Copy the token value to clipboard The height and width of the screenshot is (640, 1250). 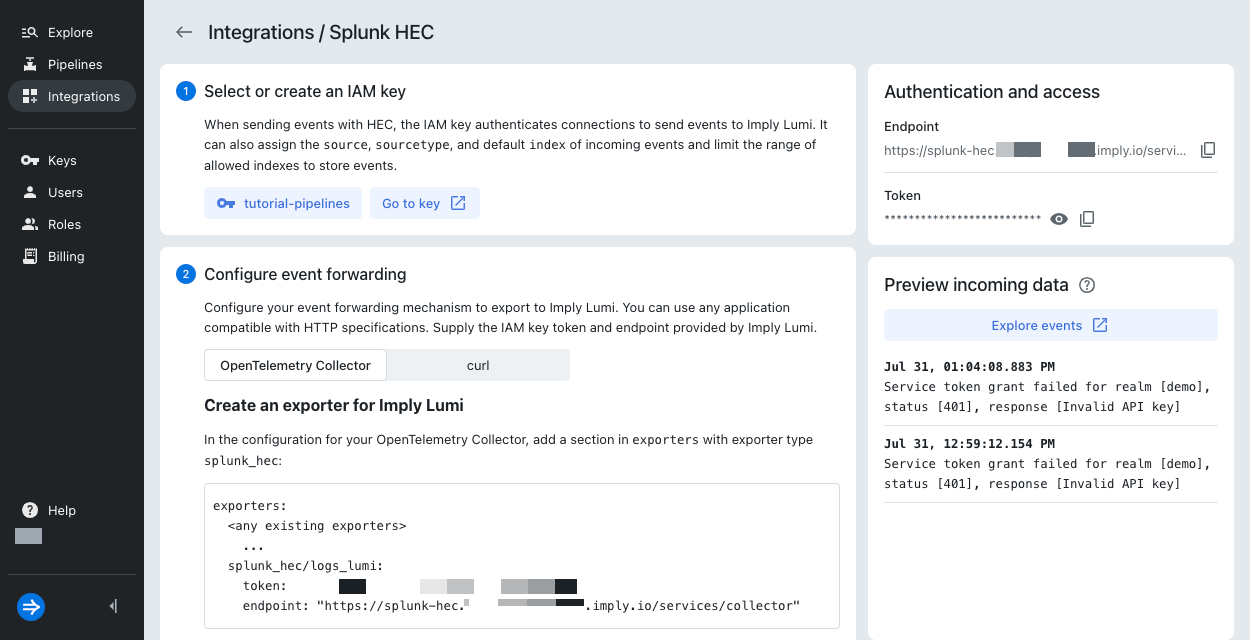click(x=1087, y=218)
